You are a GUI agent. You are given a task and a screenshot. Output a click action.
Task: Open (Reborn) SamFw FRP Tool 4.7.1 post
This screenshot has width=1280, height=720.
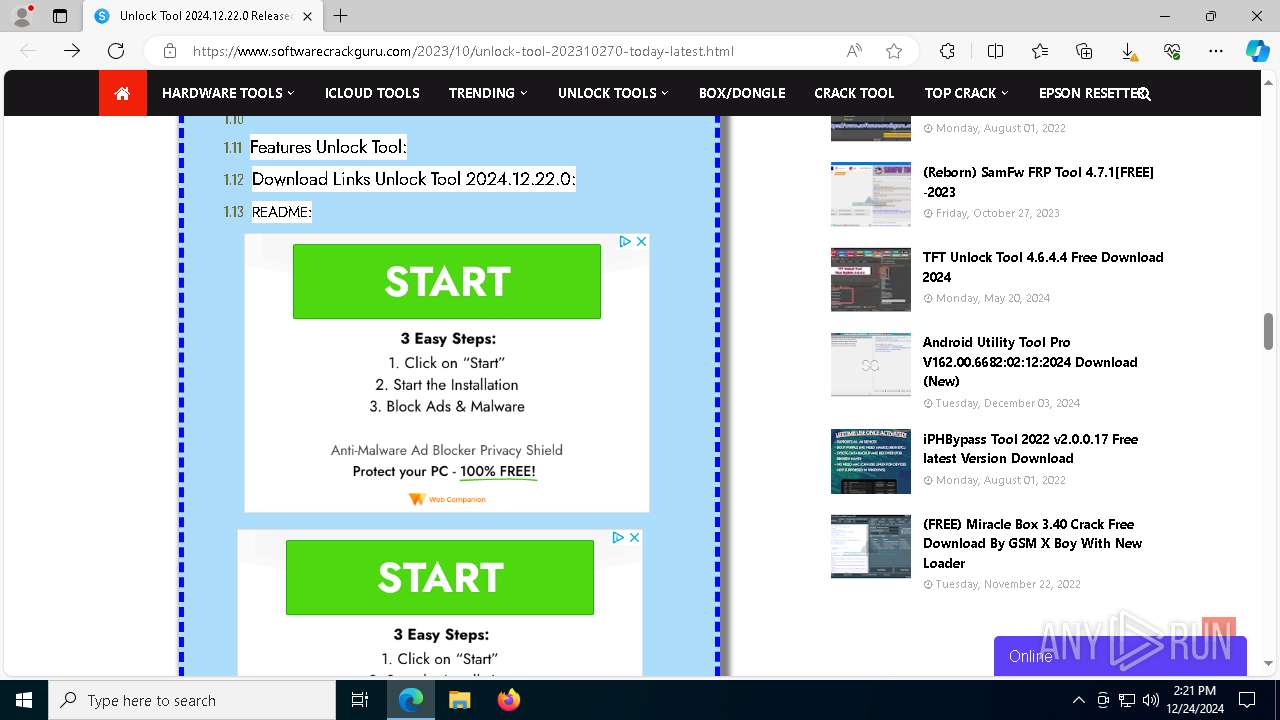[1038, 182]
